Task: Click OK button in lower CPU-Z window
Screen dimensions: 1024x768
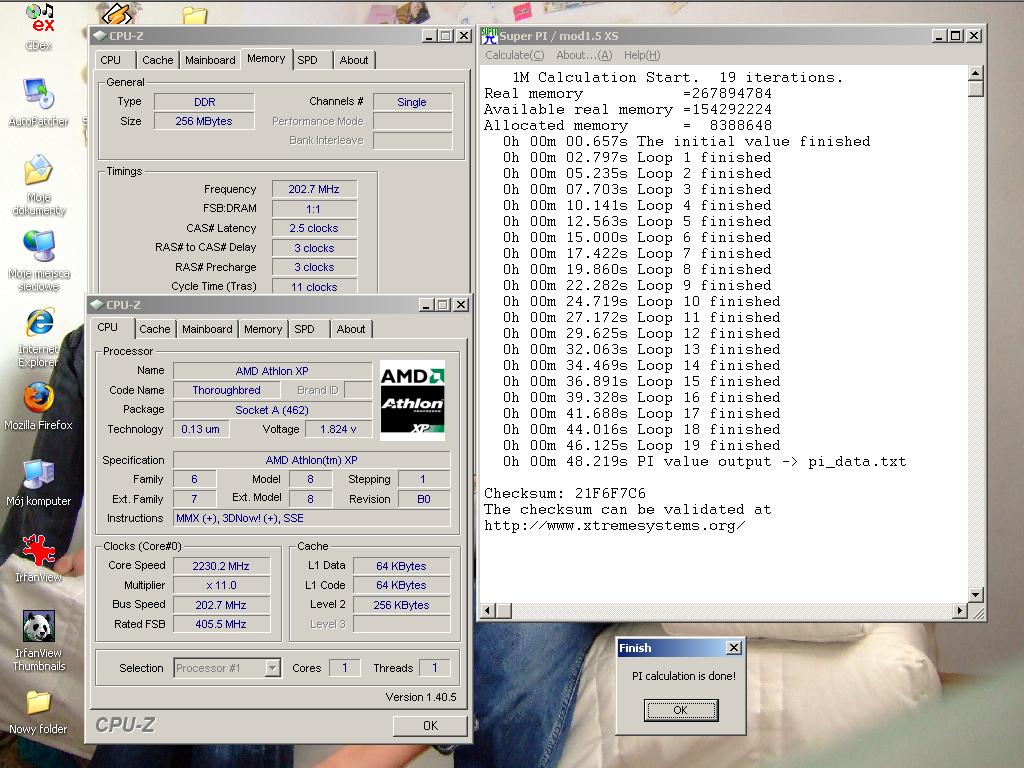Action: click(430, 726)
